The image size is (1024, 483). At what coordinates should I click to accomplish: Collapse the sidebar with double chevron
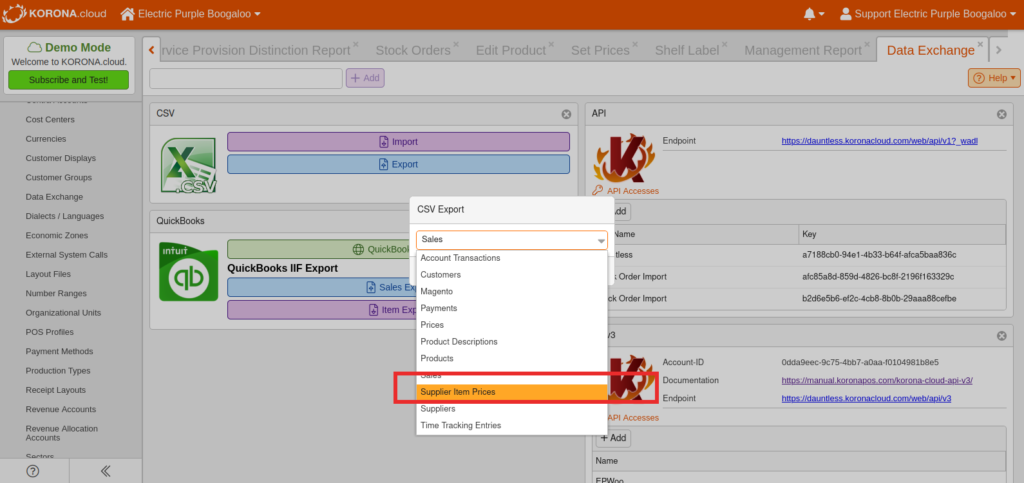(105, 471)
